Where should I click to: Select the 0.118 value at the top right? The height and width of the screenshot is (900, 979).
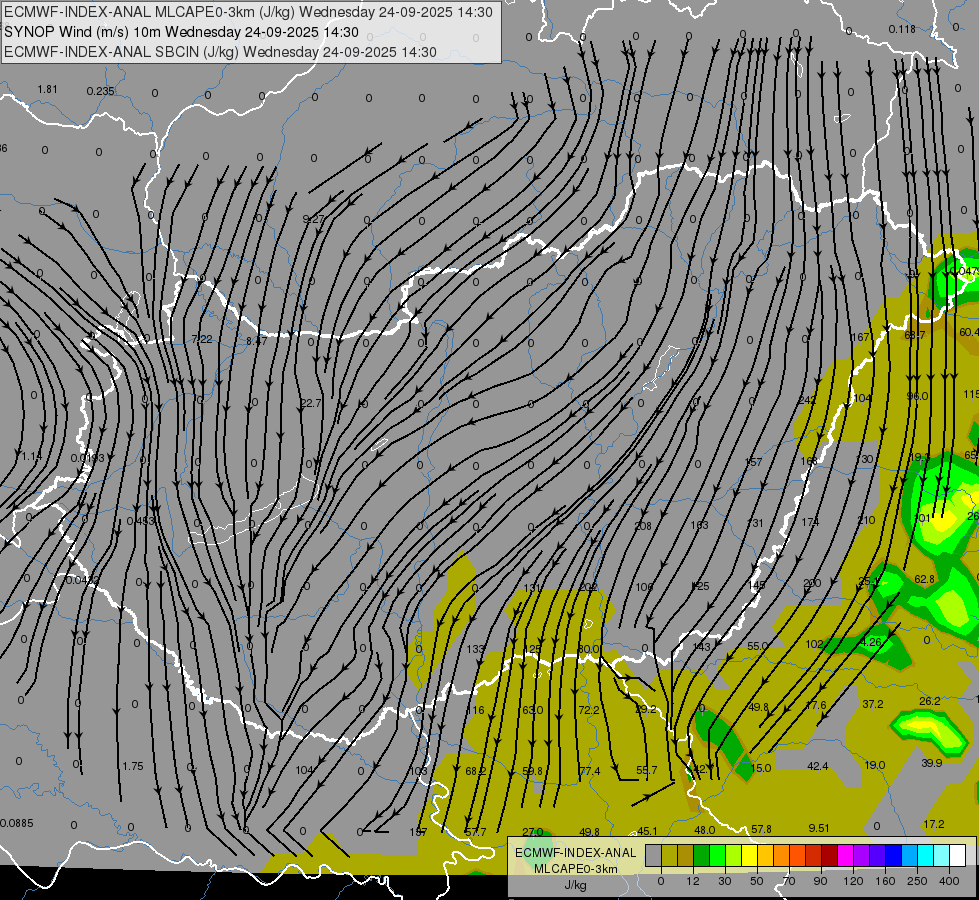pyautogui.click(x=902, y=29)
